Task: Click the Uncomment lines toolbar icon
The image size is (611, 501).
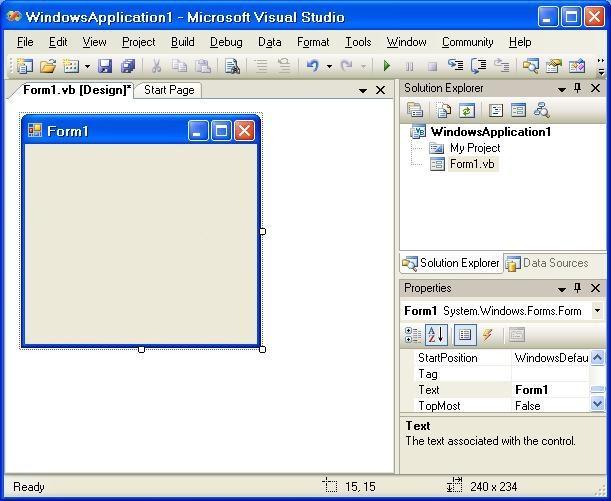Action: coord(284,66)
